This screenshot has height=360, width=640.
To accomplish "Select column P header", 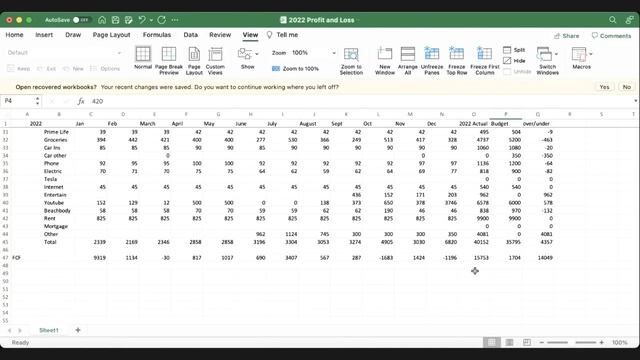I will point(506,114).
